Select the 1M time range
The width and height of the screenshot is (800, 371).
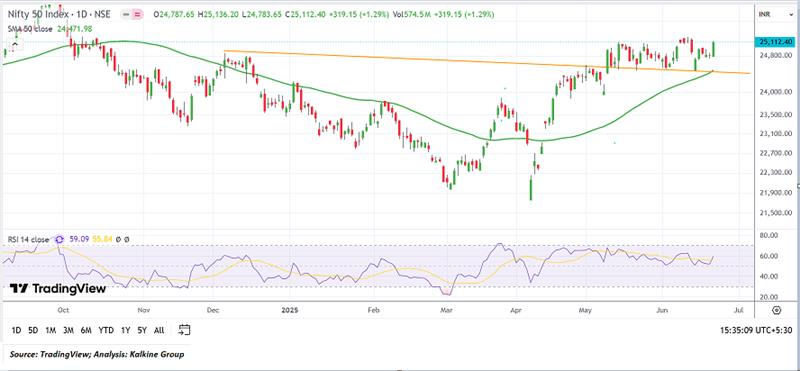[51, 330]
